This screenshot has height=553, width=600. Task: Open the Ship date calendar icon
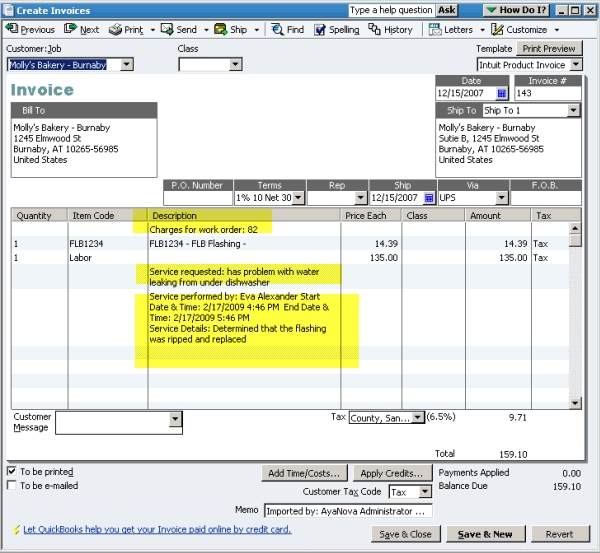[x=429, y=198]
